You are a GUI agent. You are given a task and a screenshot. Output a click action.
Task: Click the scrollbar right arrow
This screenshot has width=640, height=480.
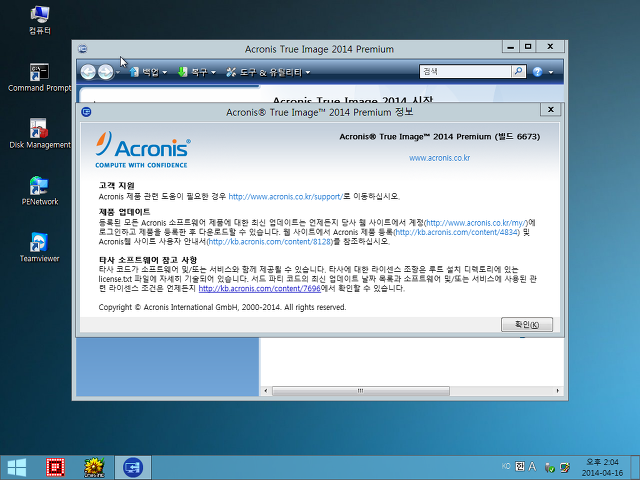pyautogui.click(x=558, y=391)
